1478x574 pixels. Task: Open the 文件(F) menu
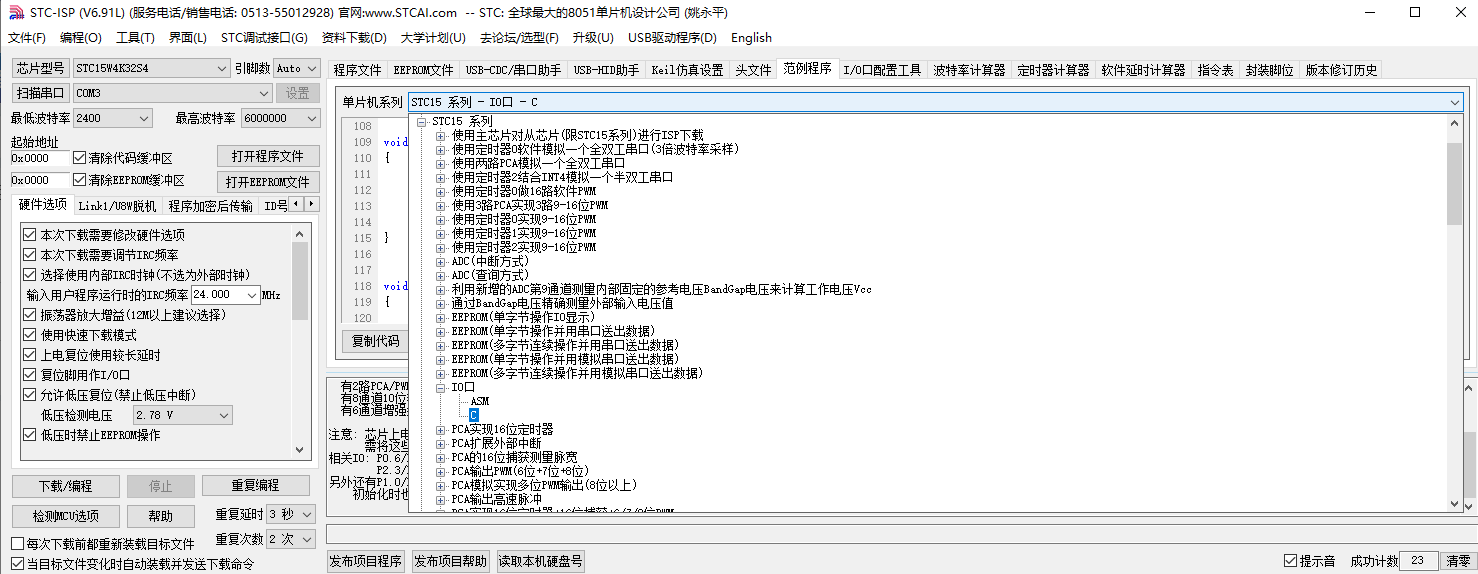click(x=27, y=38)
